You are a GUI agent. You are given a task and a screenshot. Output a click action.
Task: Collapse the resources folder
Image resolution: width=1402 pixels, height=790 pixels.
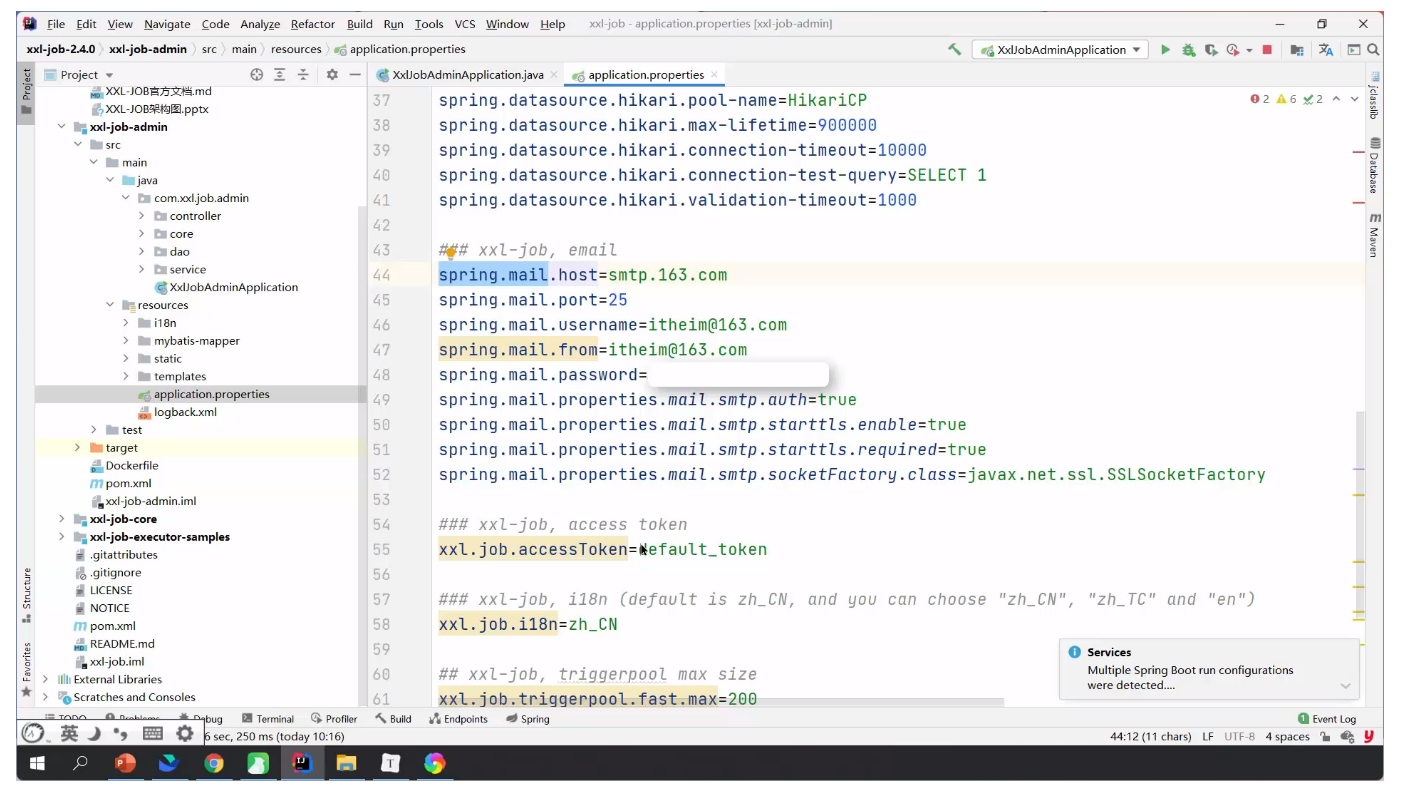click(x=110, y=305)
